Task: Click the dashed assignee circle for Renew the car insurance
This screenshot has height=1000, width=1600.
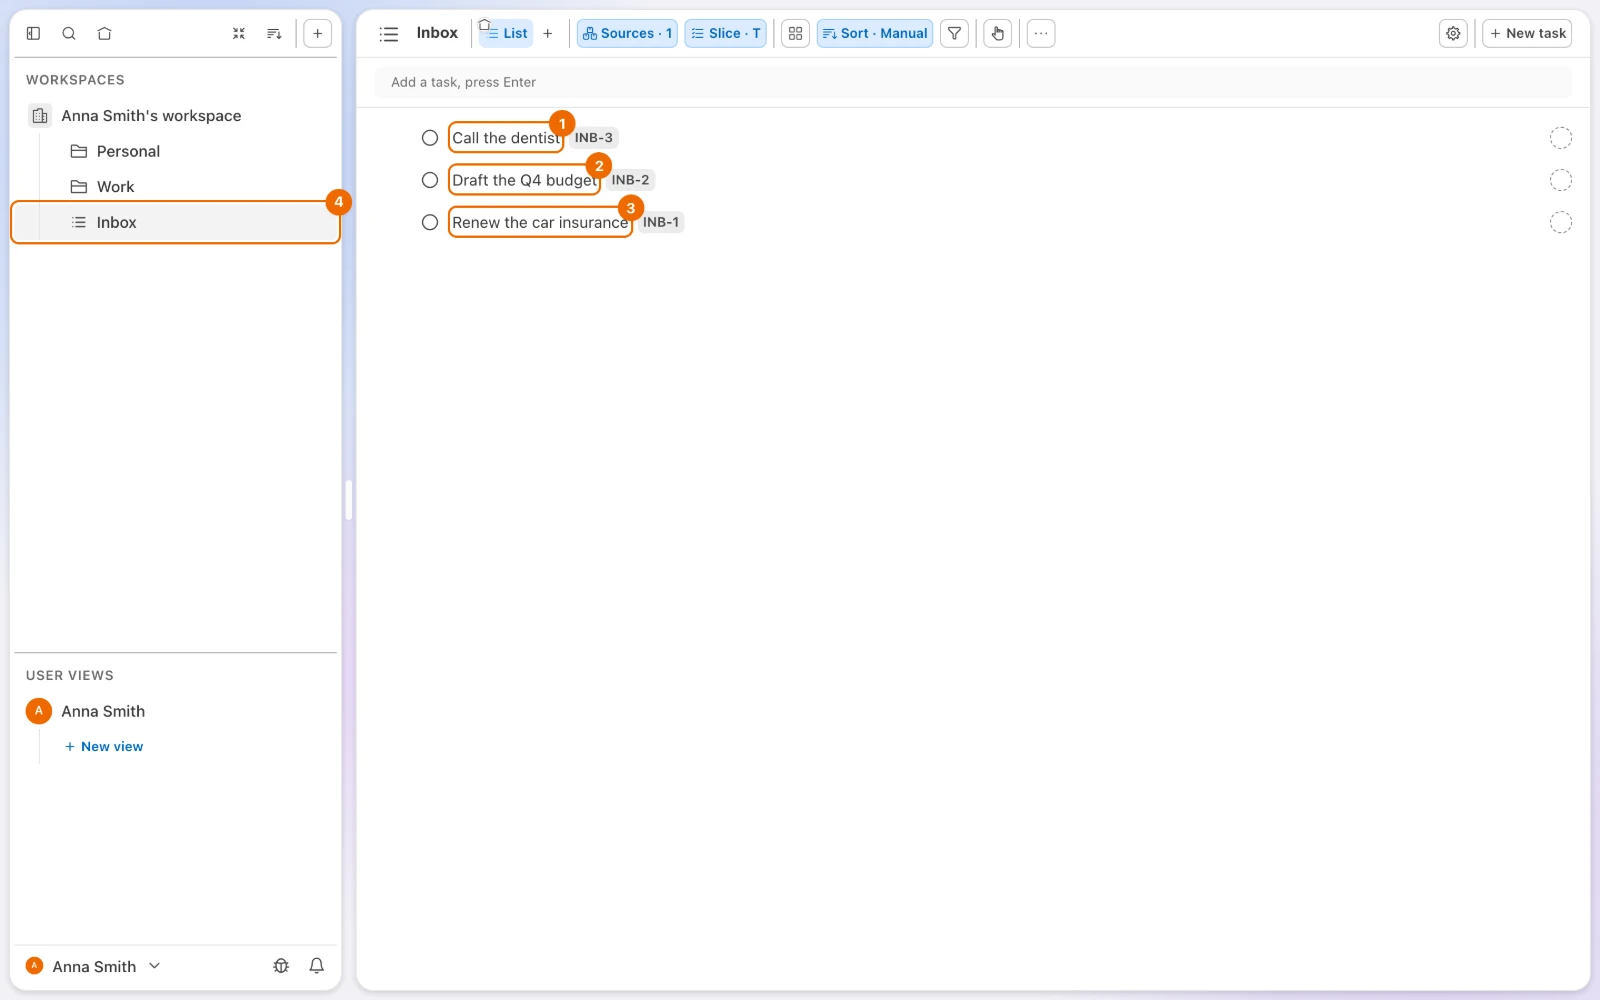Action: (x=1560, y=222)
